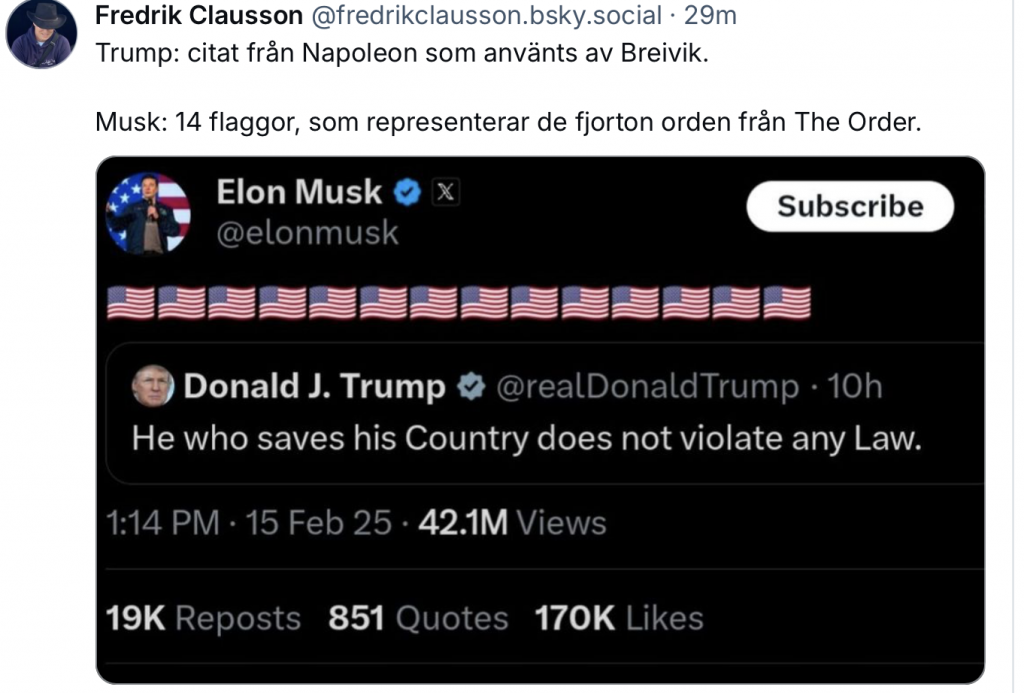Open the Fredrik Clausson display name link
Viewport: 1024px width, 693px height.
pos(198,15)
